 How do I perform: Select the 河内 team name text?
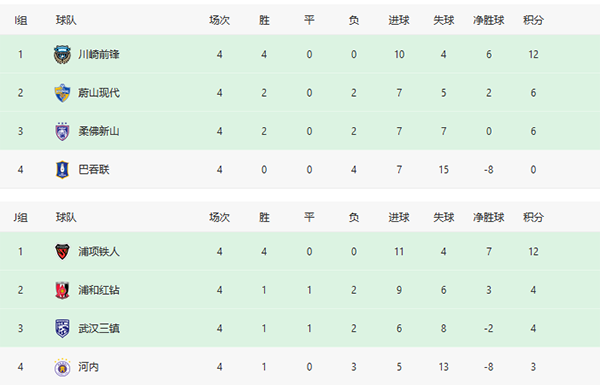[x=88, y=367]
